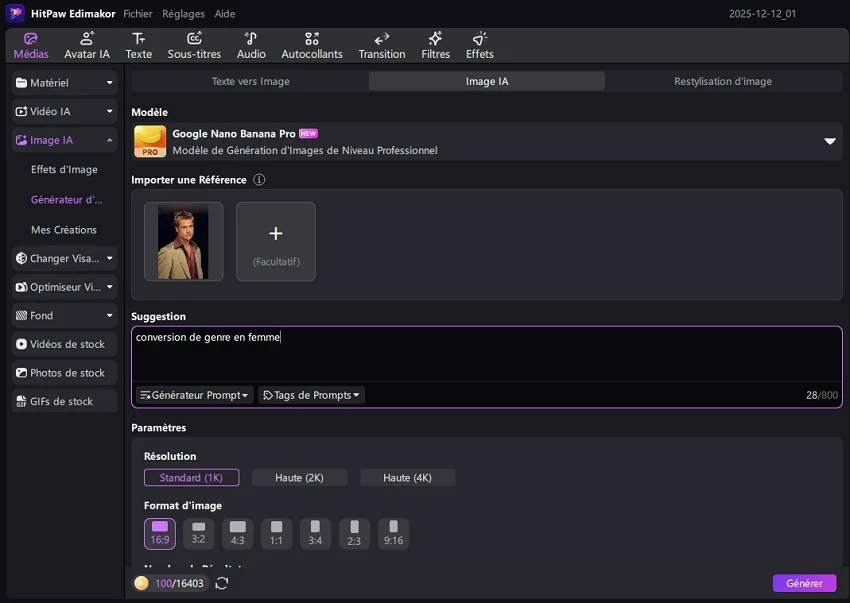Select the uploaded reference image thumbnail
The image size is (850, 603).
tap(183, 241)
